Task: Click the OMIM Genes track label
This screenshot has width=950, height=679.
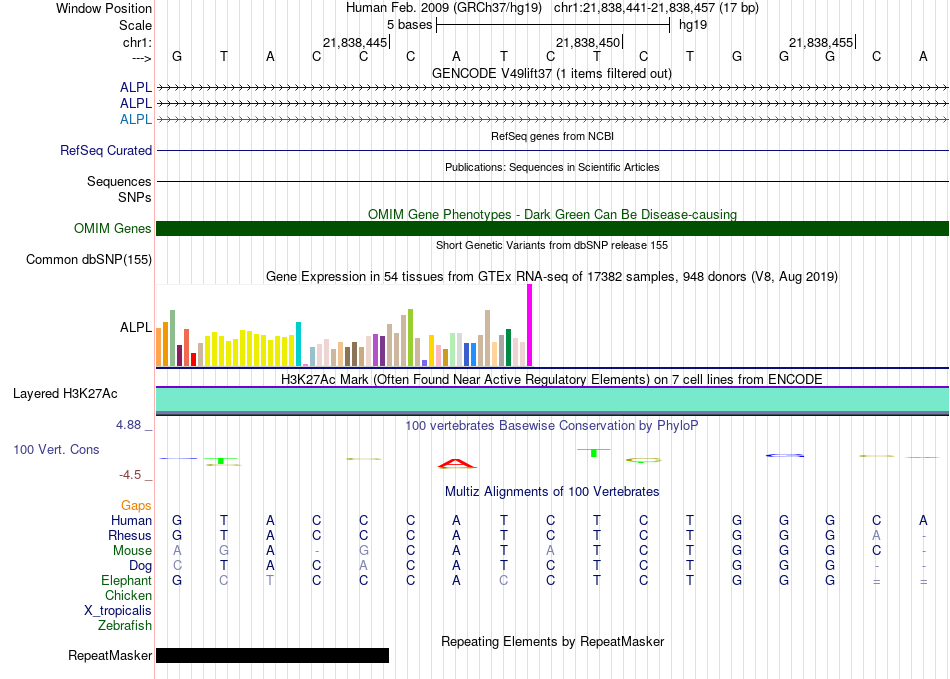Action: click(x=113, y=228)
